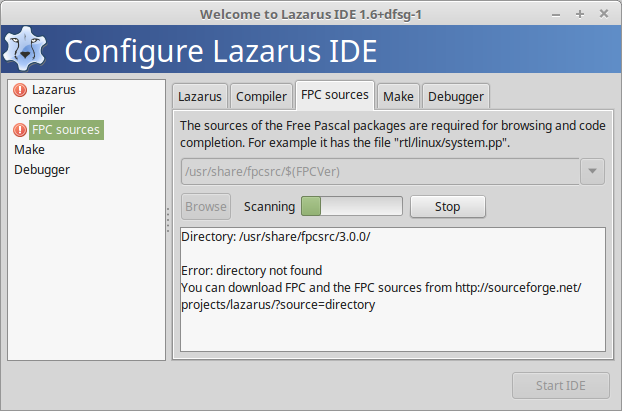Click the Scanning progress bar
Viewport: 622px width, 411px height.
click(352, 206)
